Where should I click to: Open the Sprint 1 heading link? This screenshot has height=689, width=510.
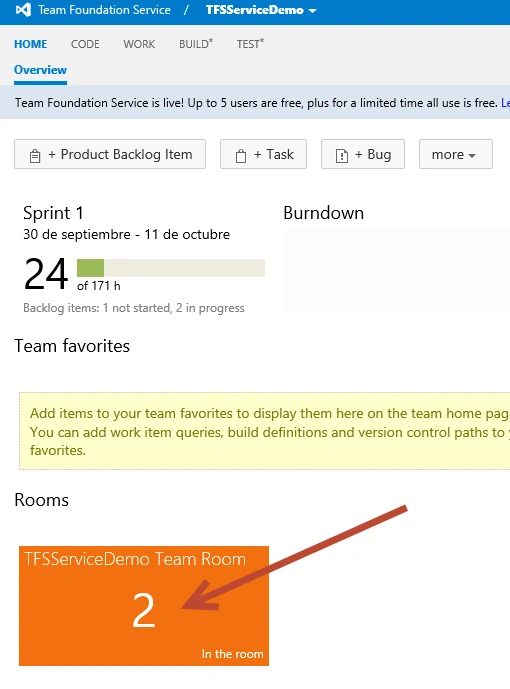coord(53,213)
